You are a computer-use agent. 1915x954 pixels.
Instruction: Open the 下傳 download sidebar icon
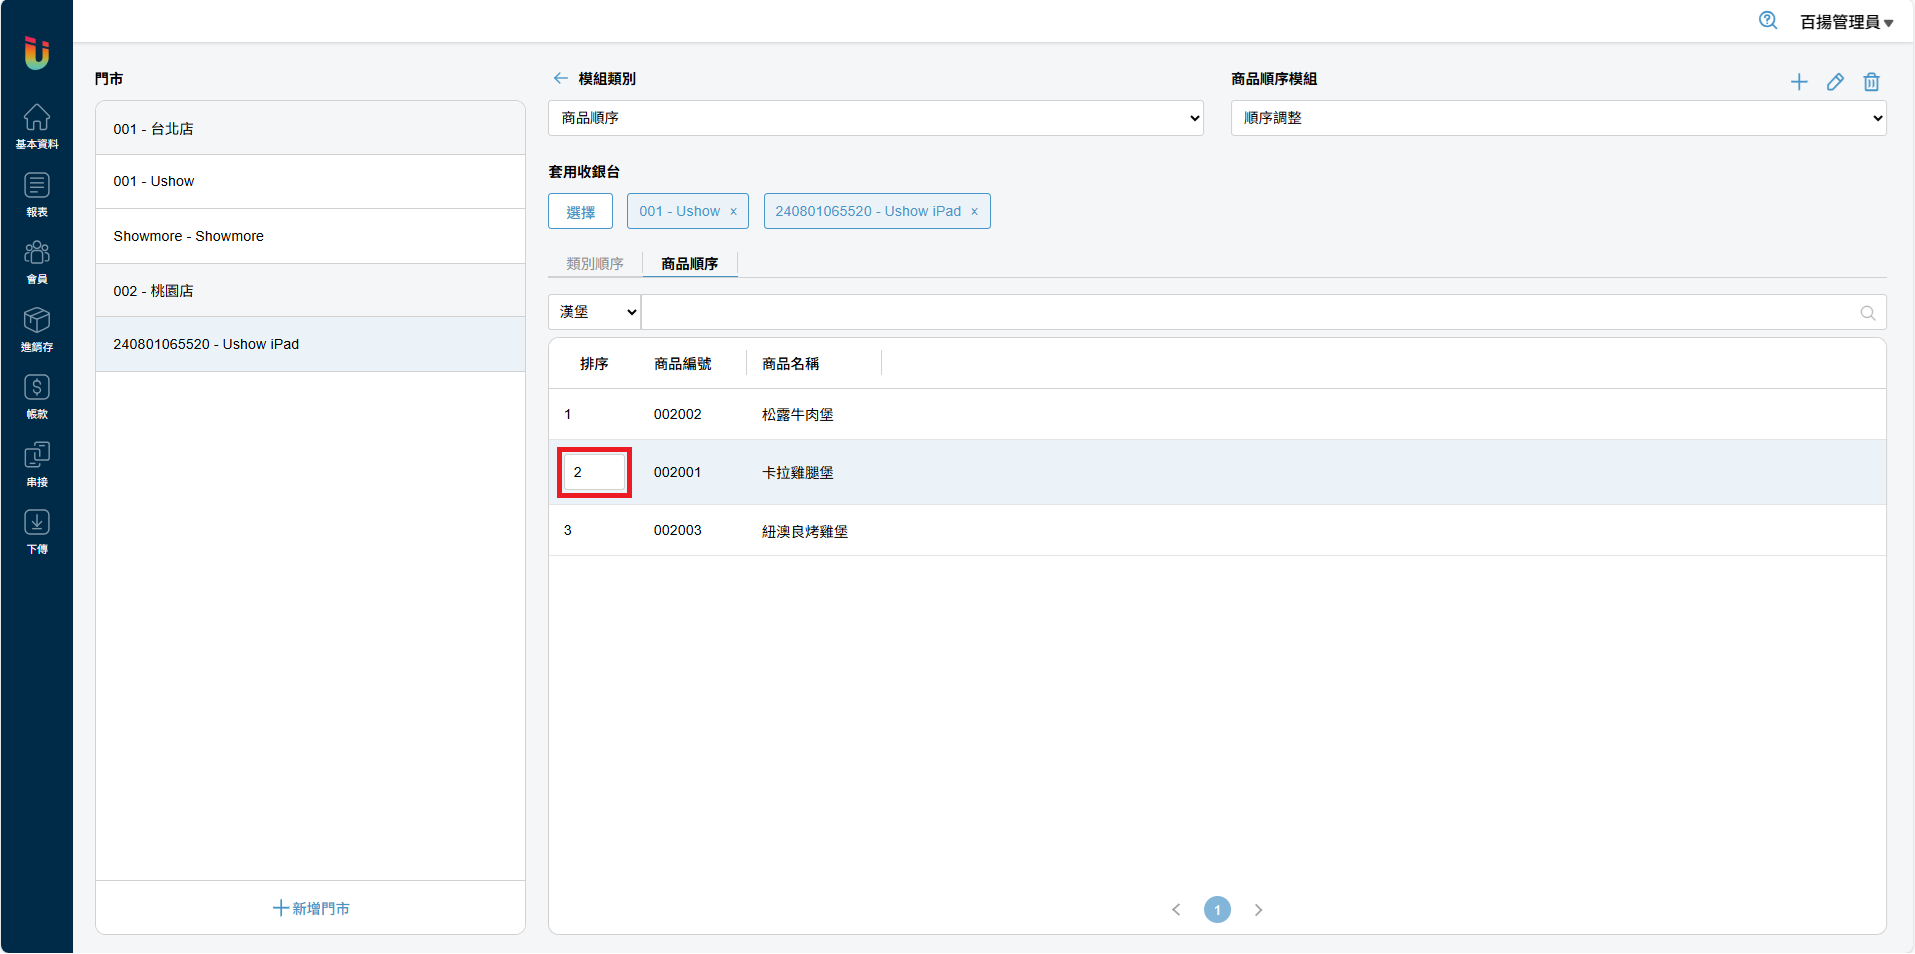[x=37, y=531]
